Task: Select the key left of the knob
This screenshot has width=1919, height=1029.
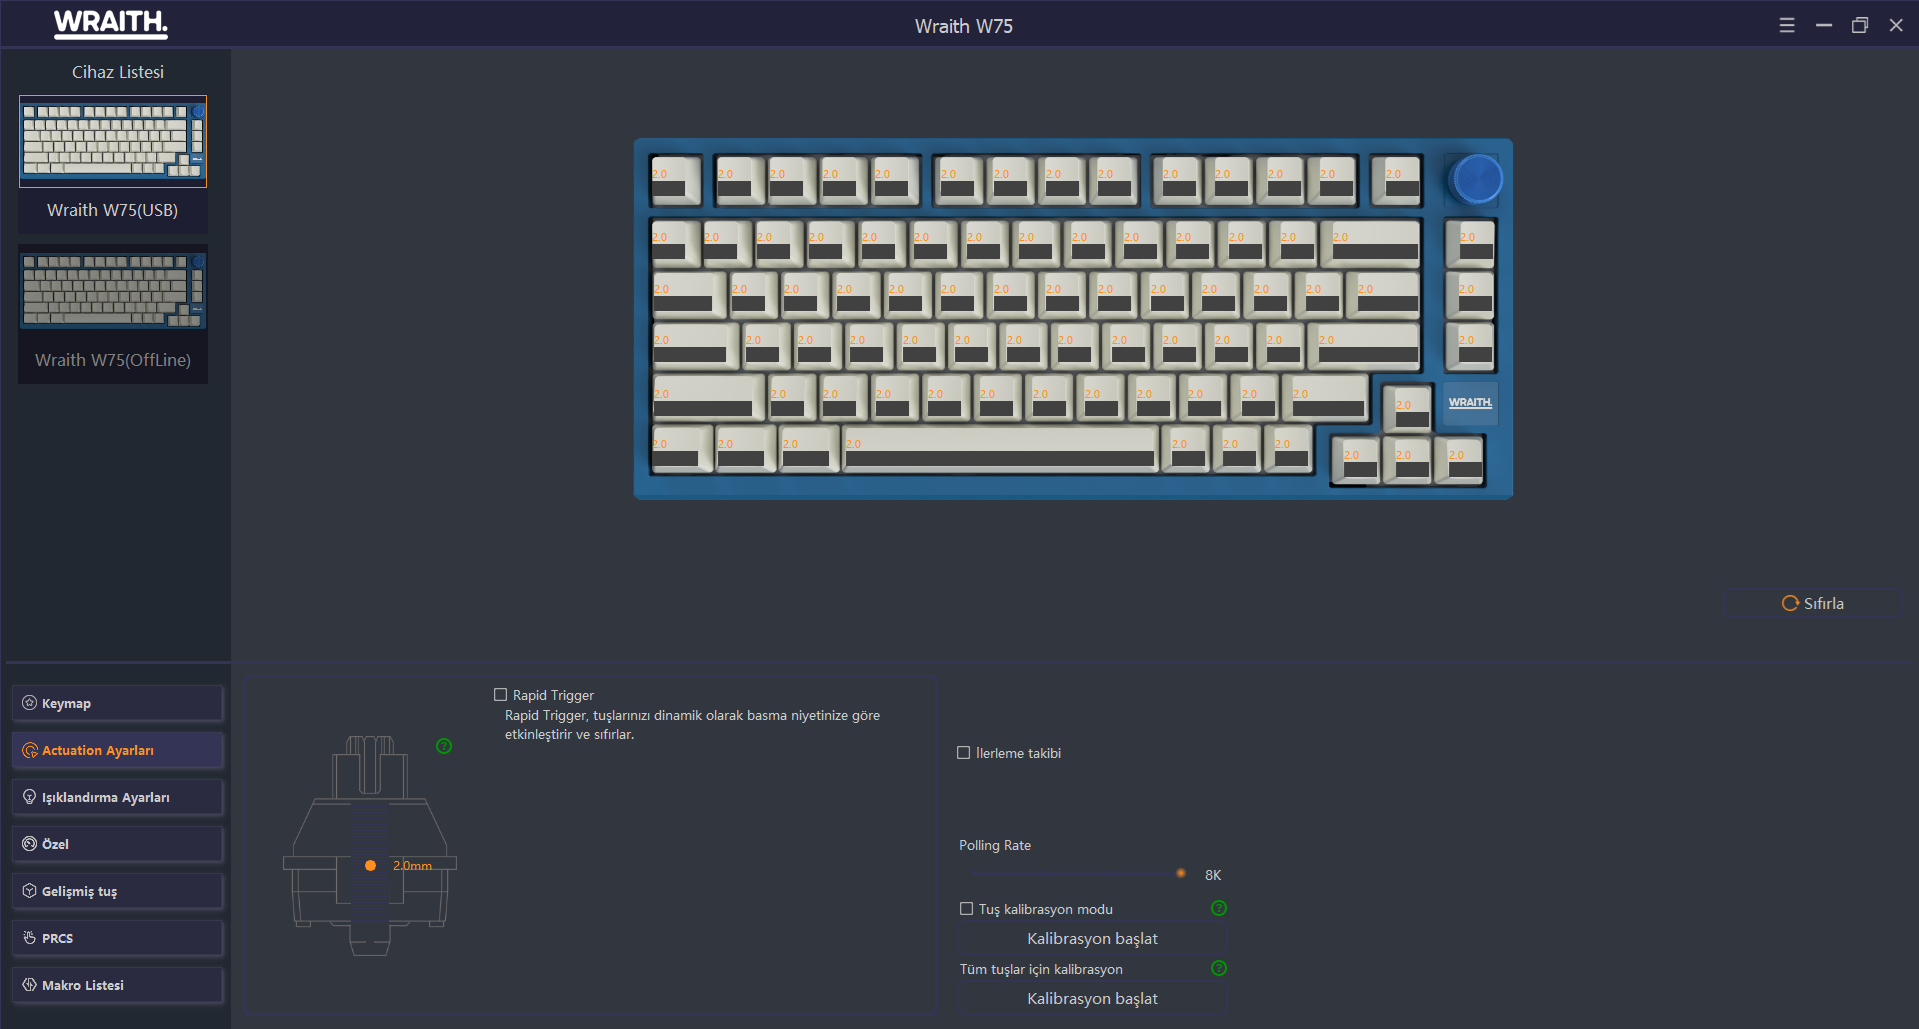Action: click(x=1396, y=180)
